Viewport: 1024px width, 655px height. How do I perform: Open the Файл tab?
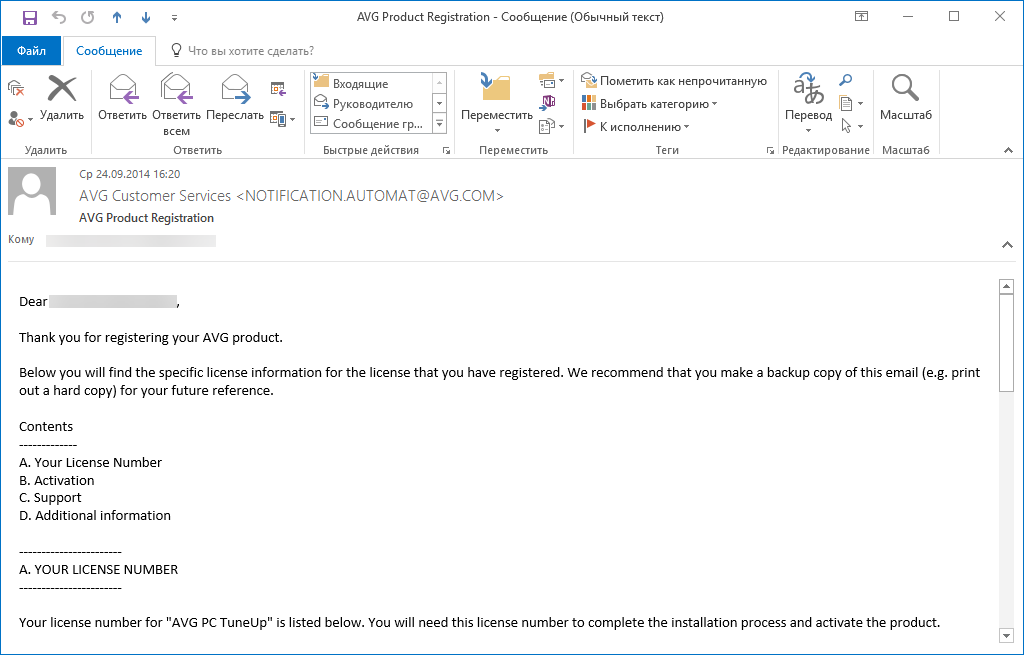[x=31, y=50]
